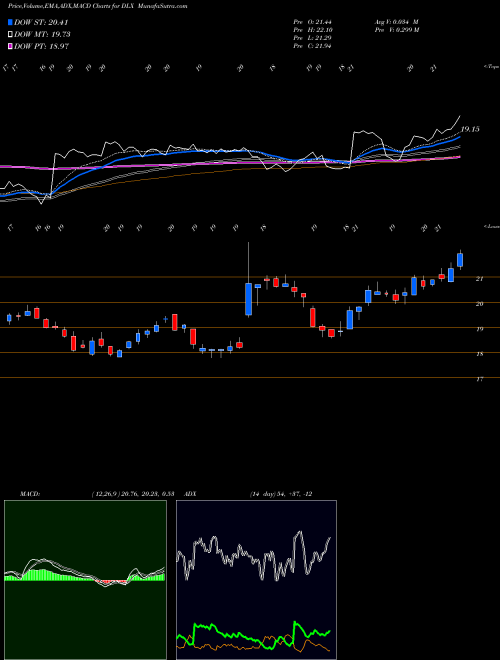
Task: Click the white DOW MT legend swatch
Action: click(x=10, y=35)
